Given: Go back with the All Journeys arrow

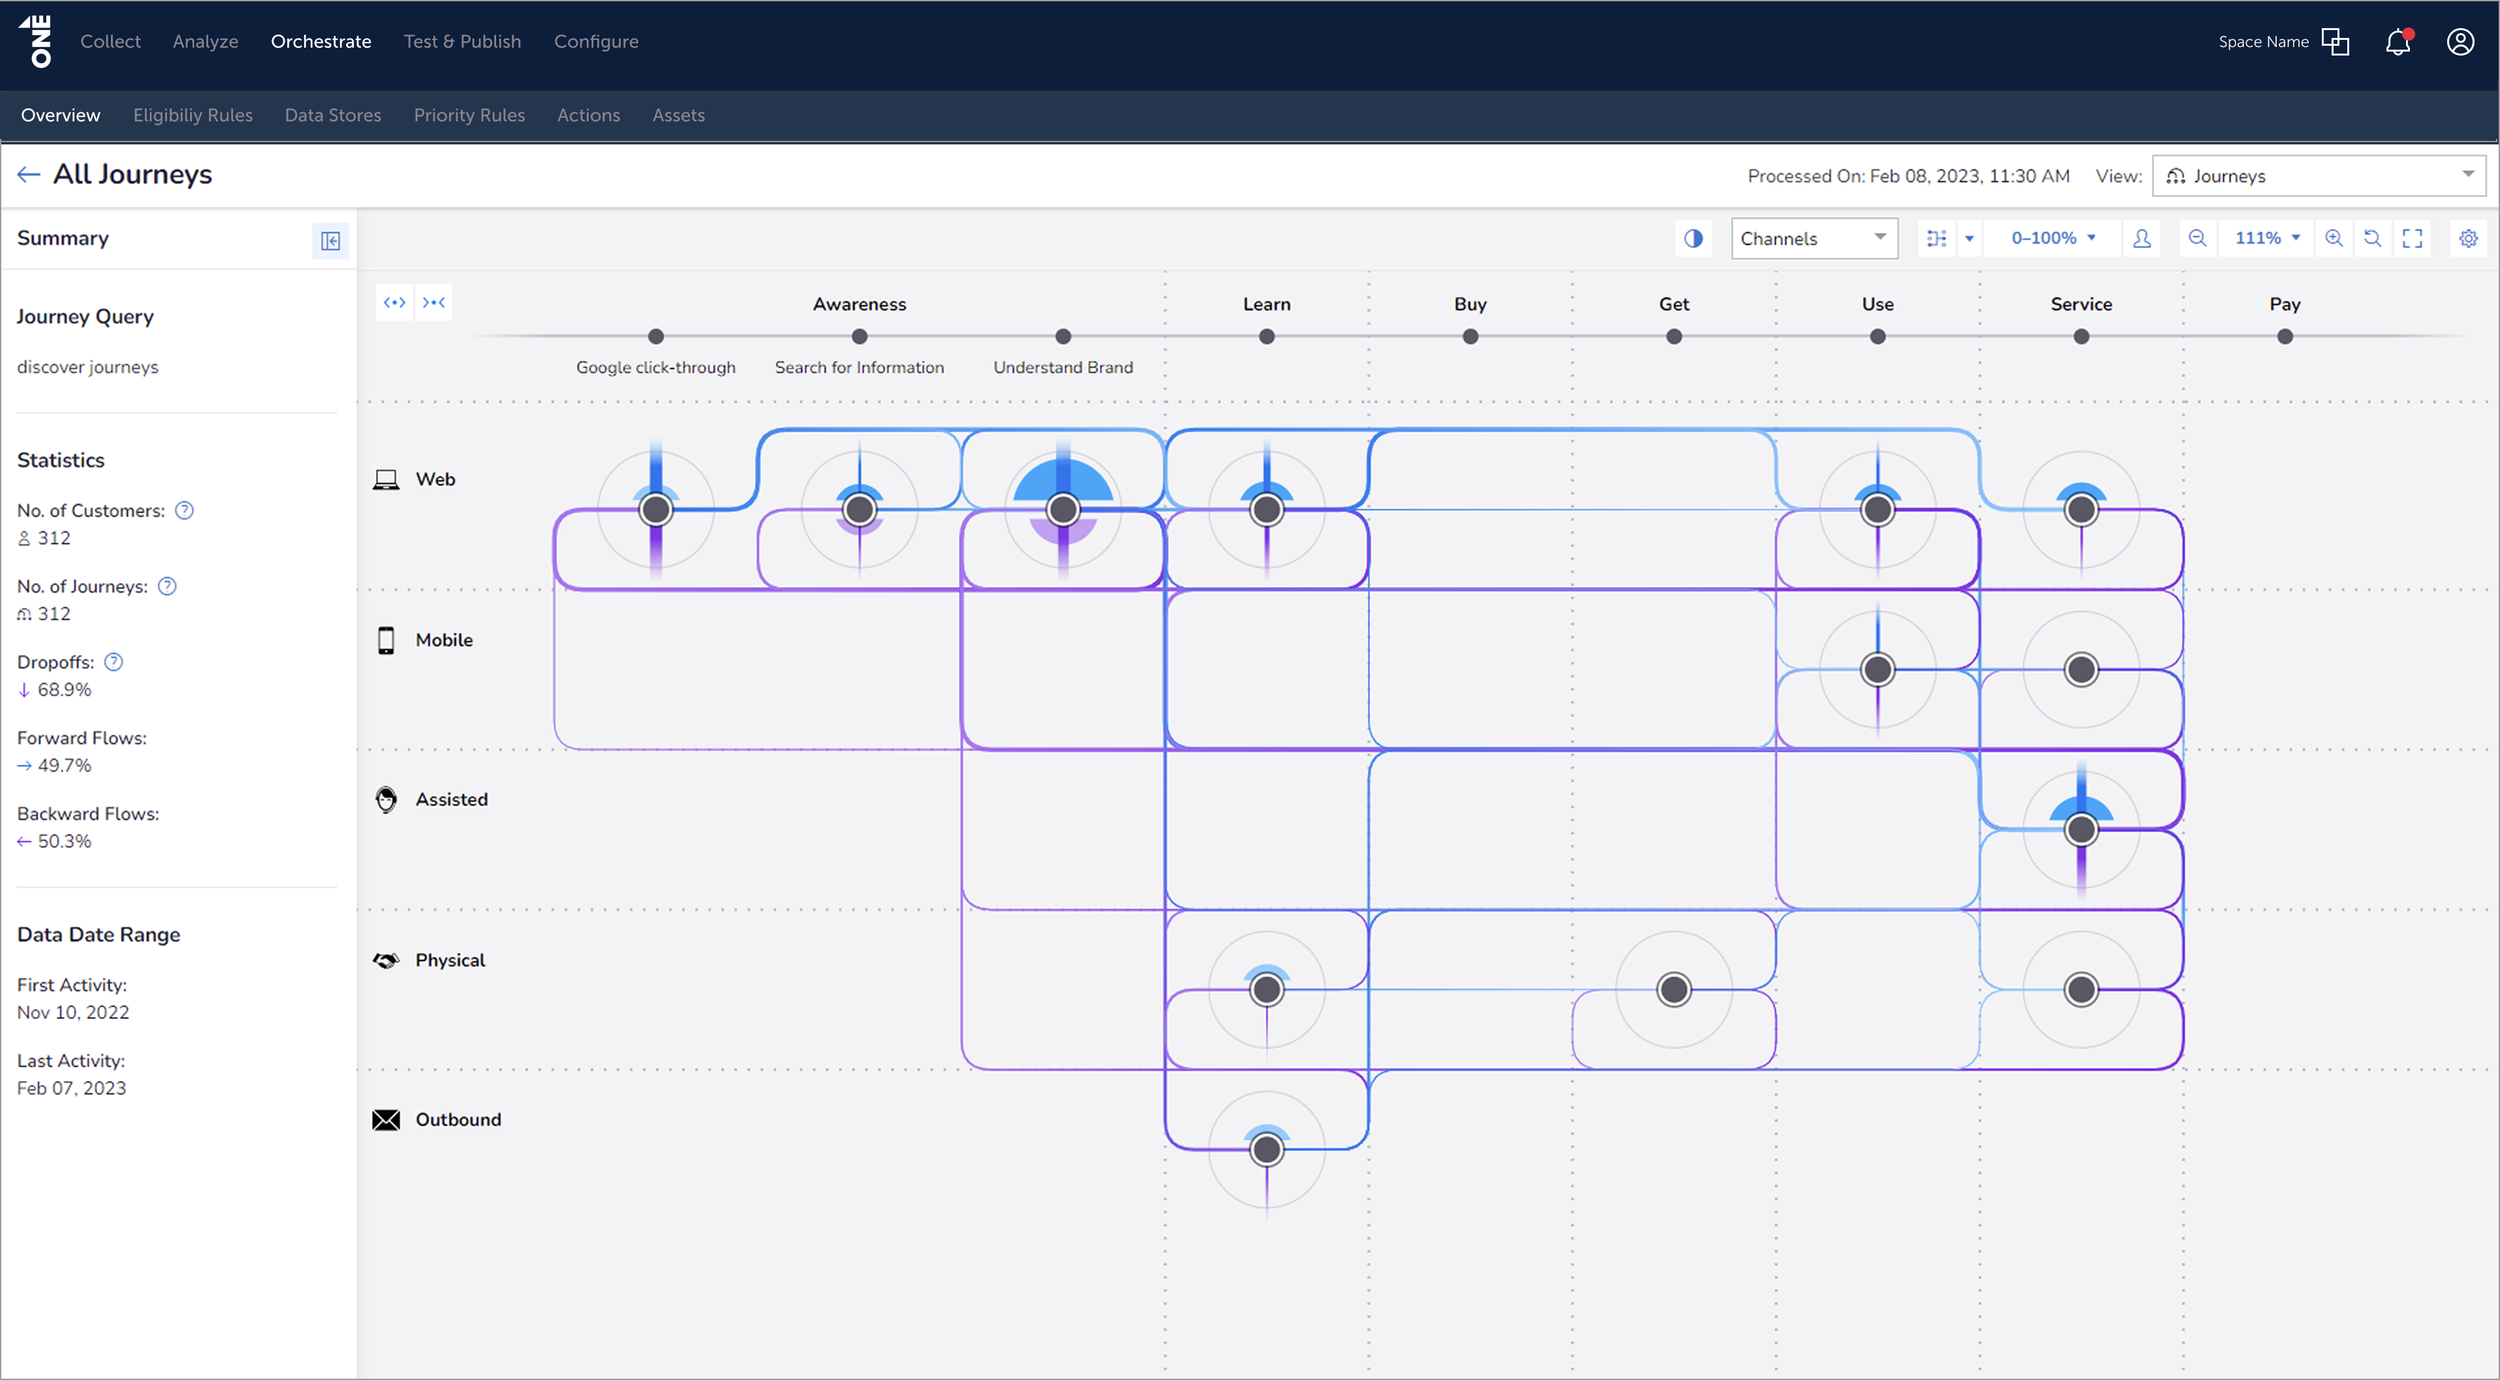Looking at the screenshot, I should [x=28, y=175].
